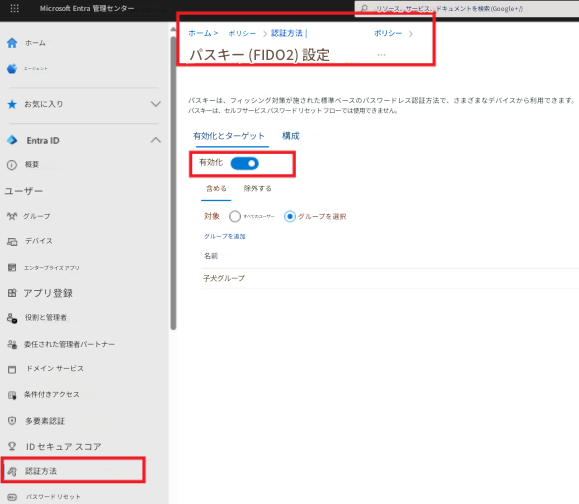Click the sidebar vertical scrollbar thumb

[x=173, y=182]
